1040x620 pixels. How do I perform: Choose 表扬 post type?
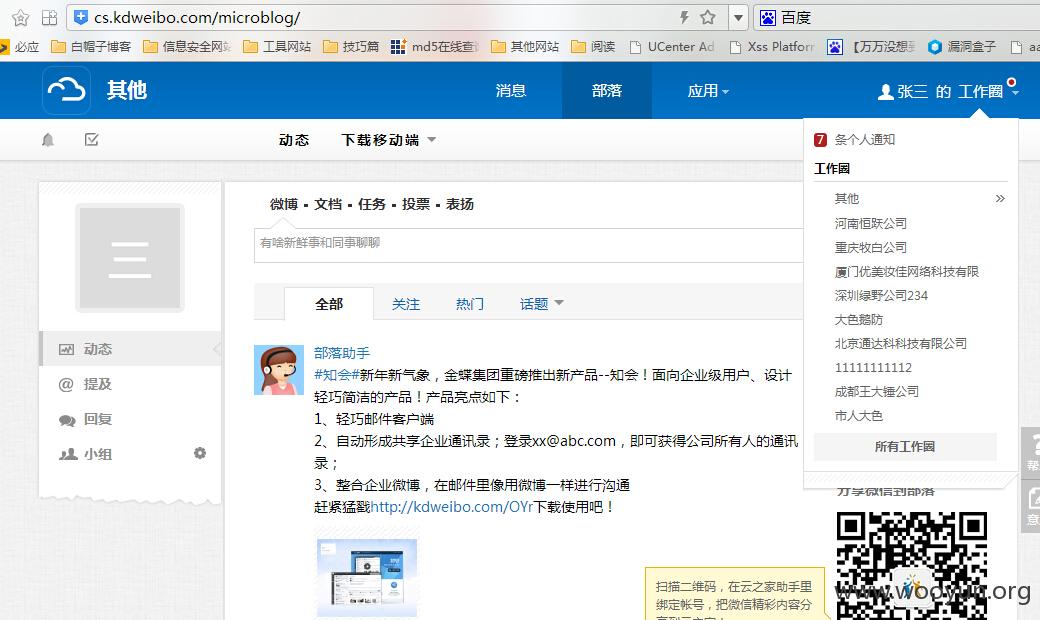pyautogui.click(x=460, y=204)
